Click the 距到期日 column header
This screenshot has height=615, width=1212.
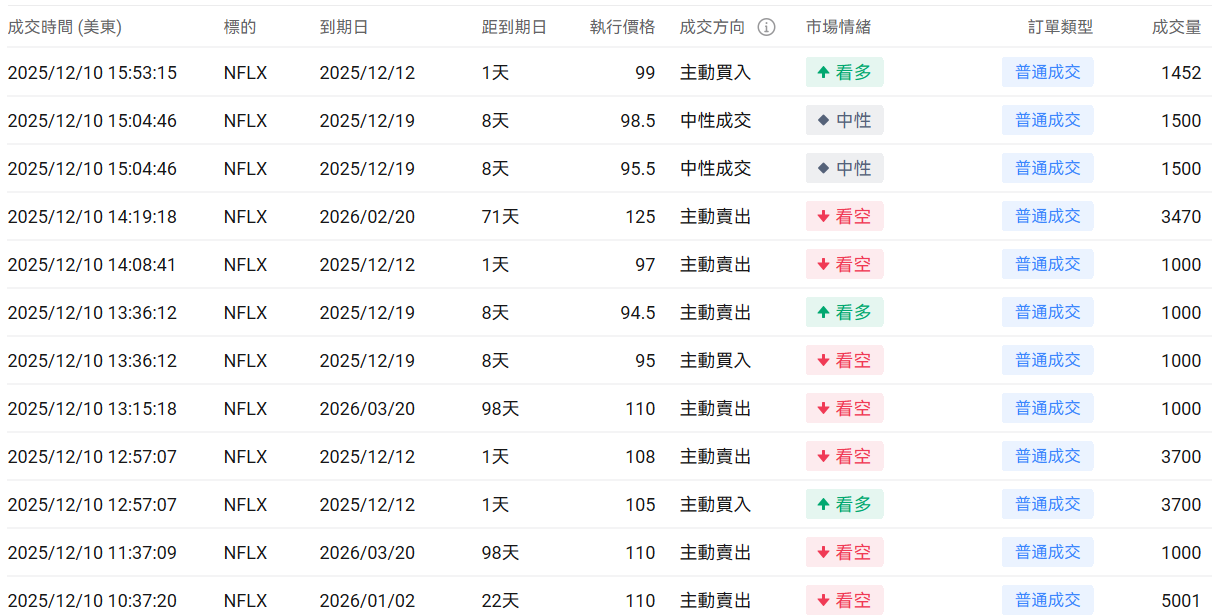click(514, 27)
